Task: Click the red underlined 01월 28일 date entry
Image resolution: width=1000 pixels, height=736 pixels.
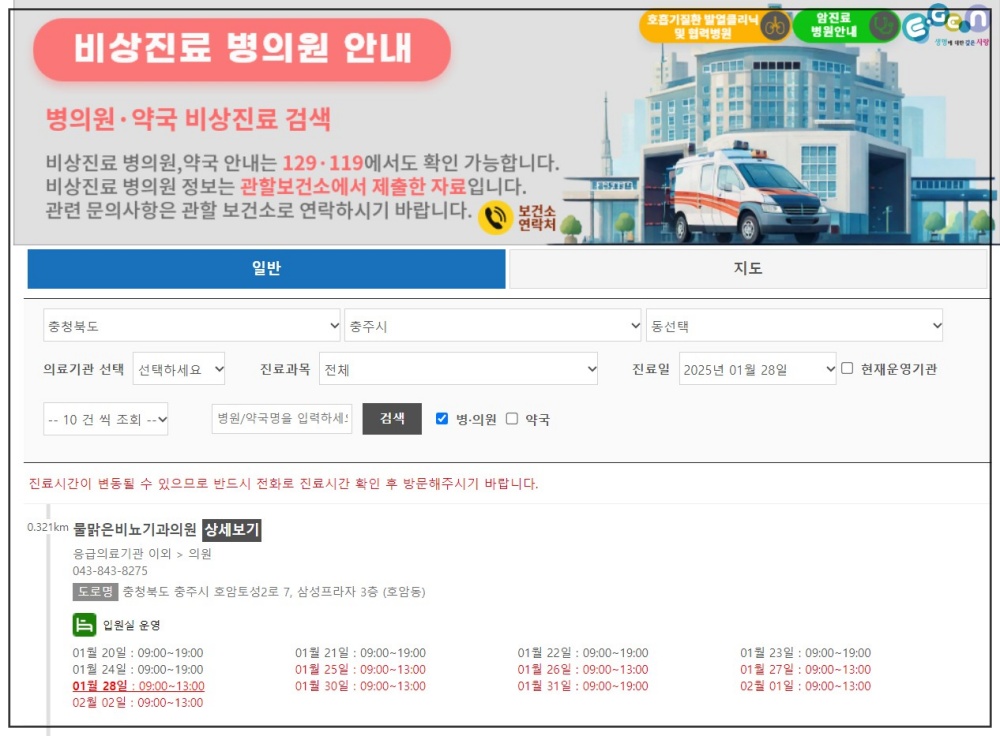Action: coord(99,686)
